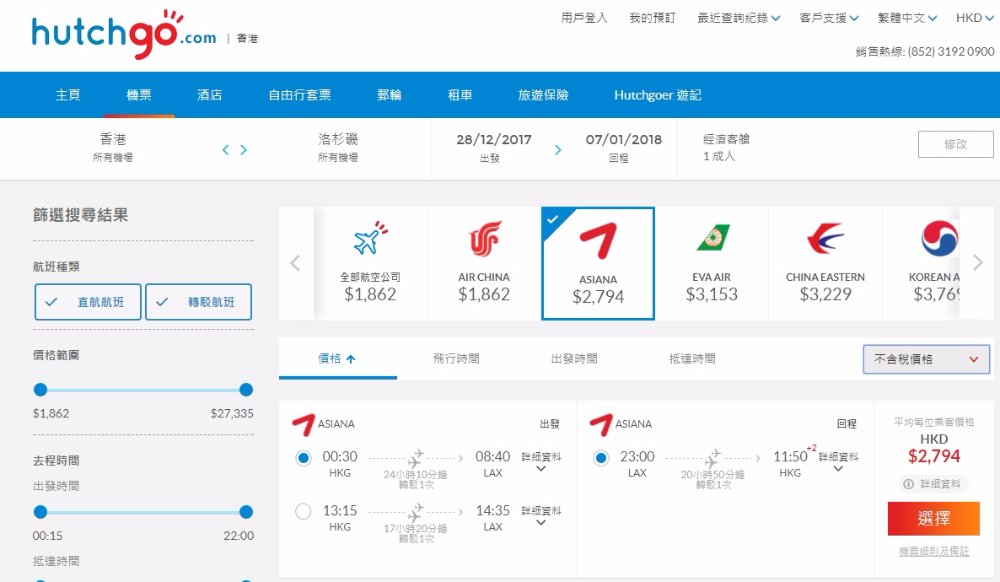Click the sort arrow next to 價格

(351, 359)
